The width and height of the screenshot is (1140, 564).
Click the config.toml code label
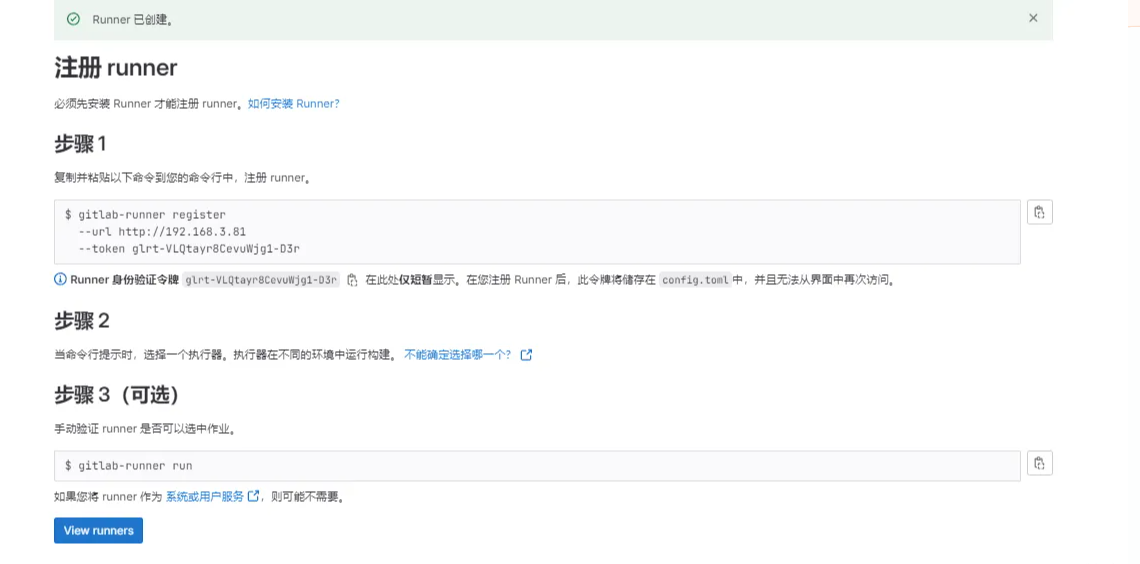695,280
